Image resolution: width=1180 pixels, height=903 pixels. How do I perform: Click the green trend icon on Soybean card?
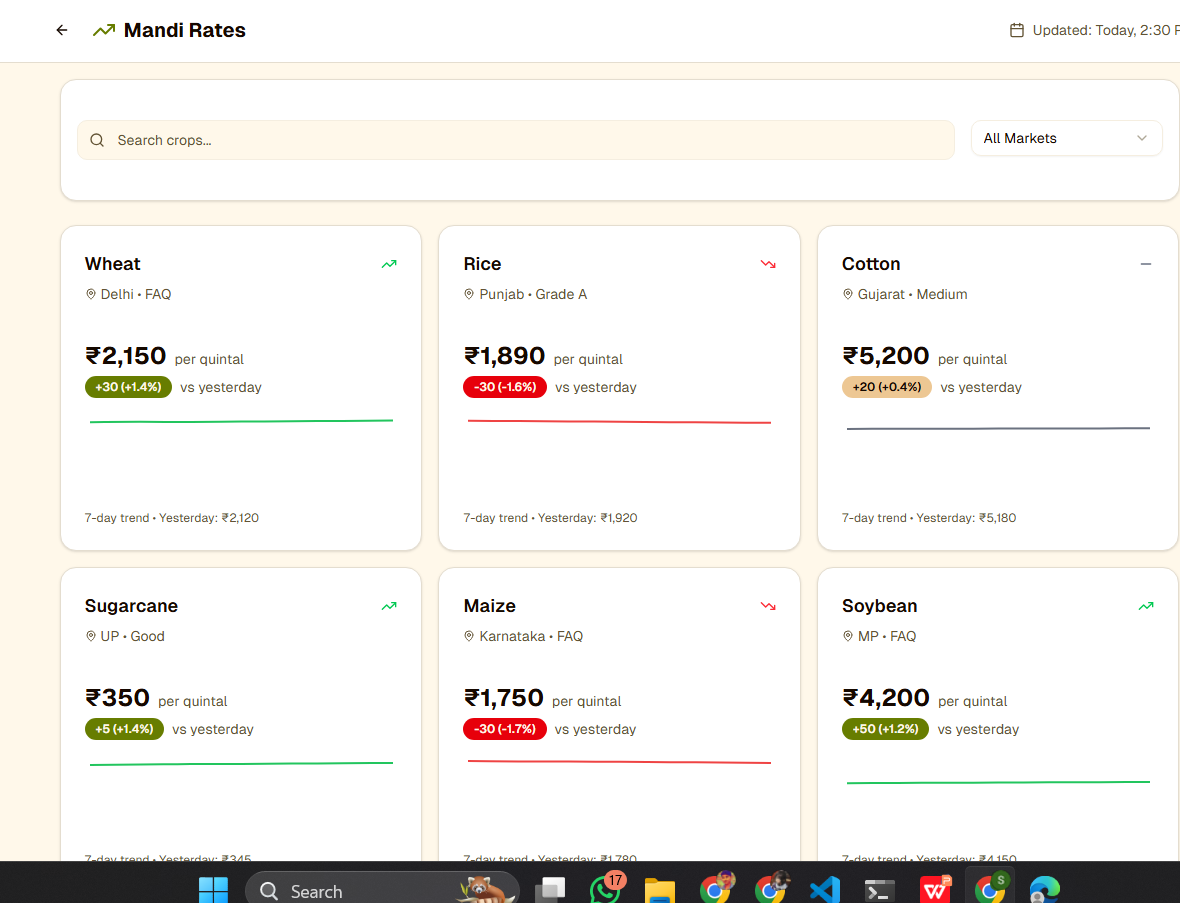(1146, 606)
